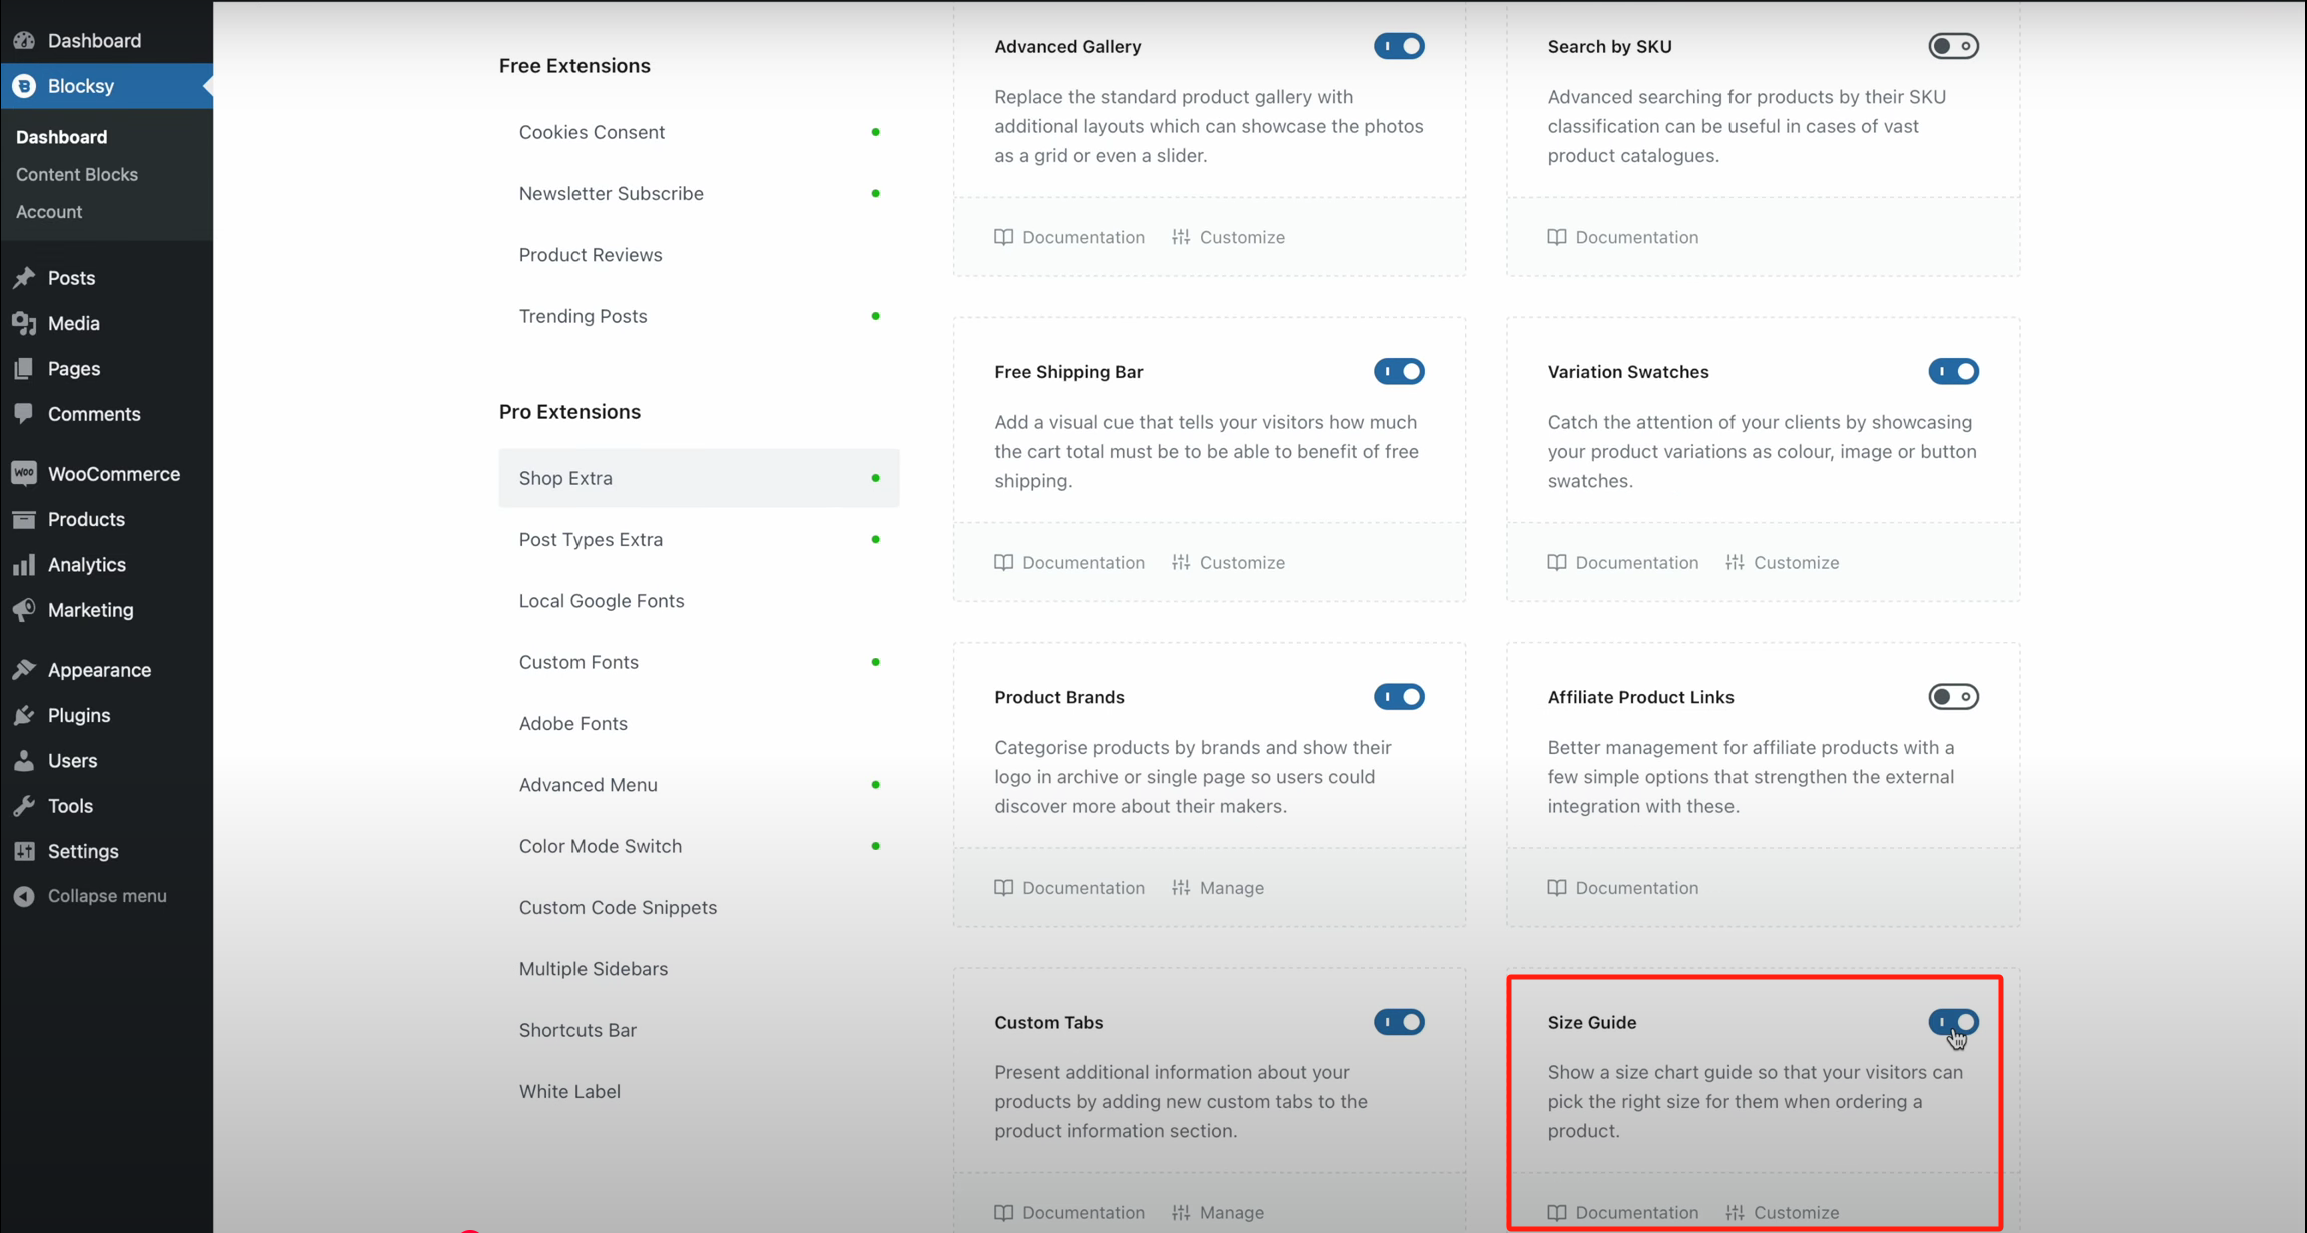Enable the Search by SKU toggle
The image size is (2307, 1233).
click(1952, 46)
